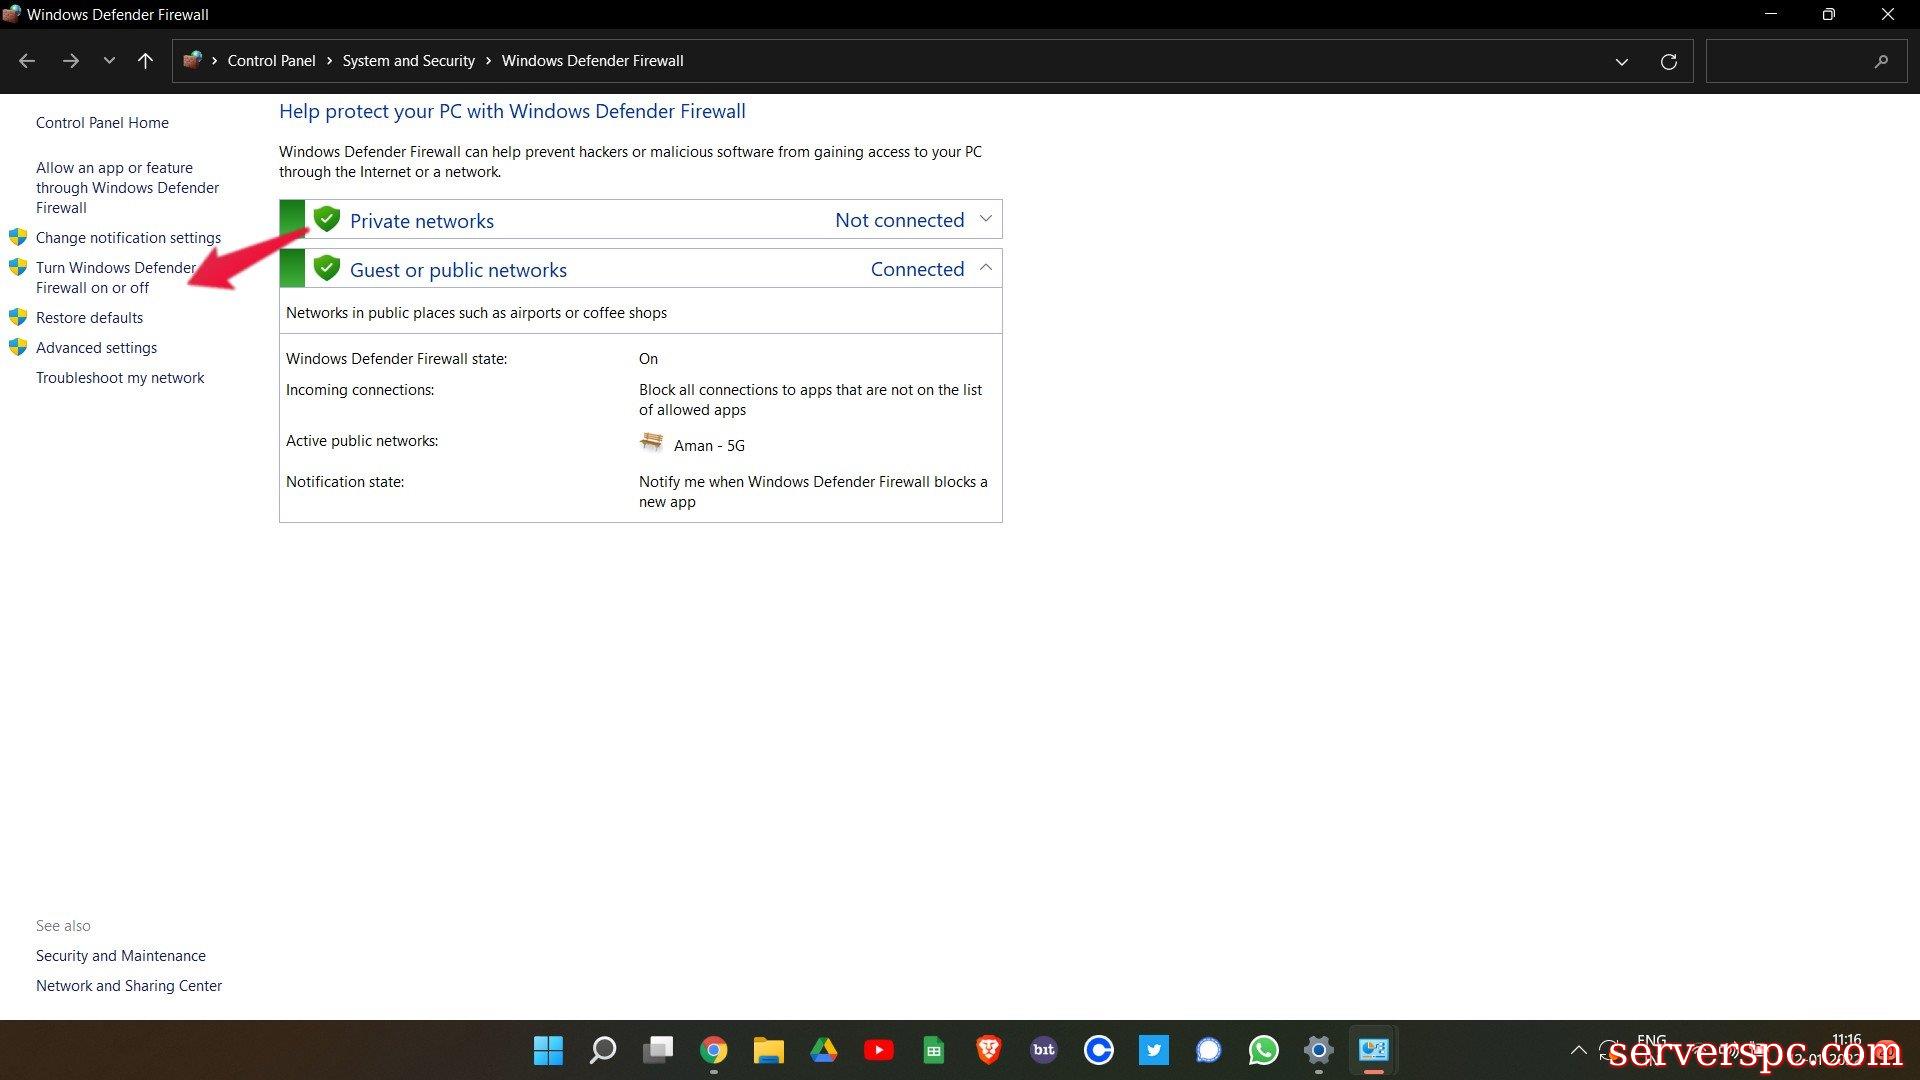Click the Up one level arrow

(145, 61)
